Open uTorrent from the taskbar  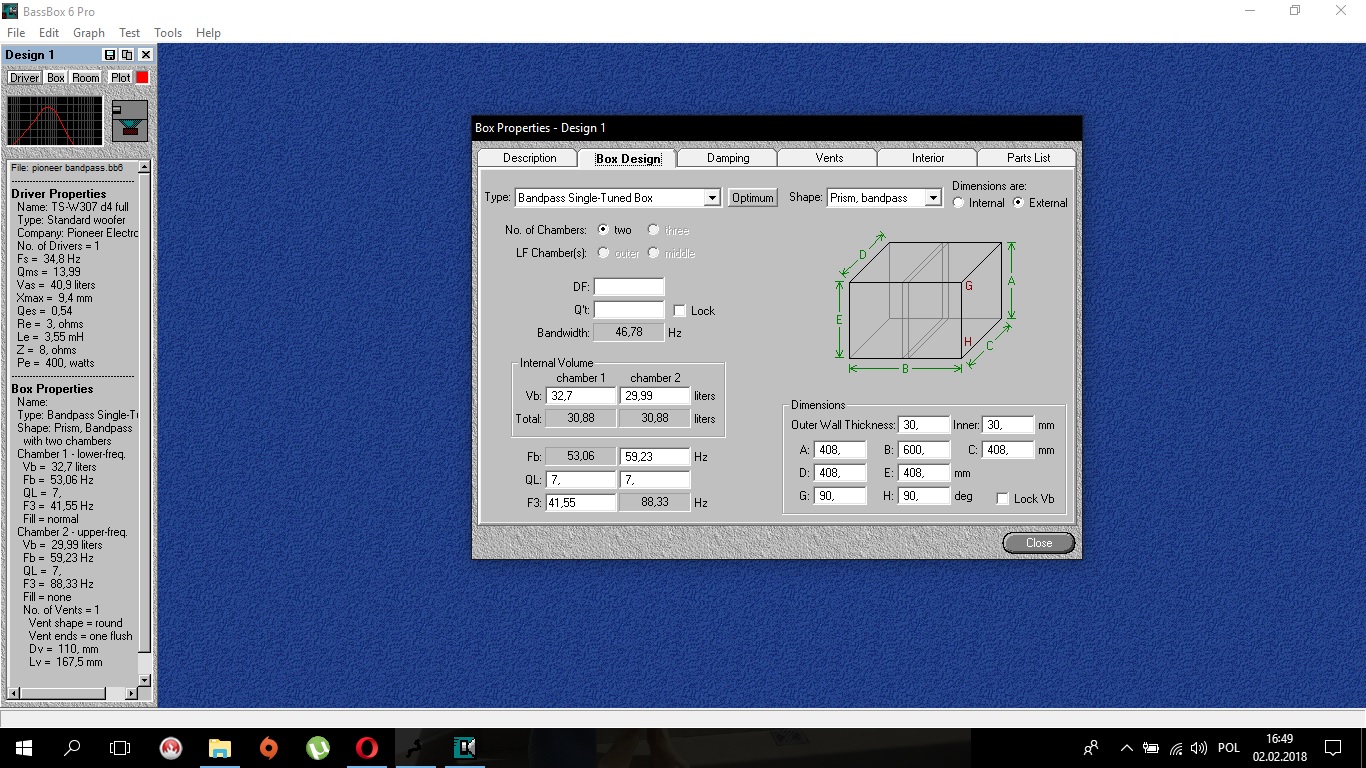pyautogui.click(x=318, y=747)
